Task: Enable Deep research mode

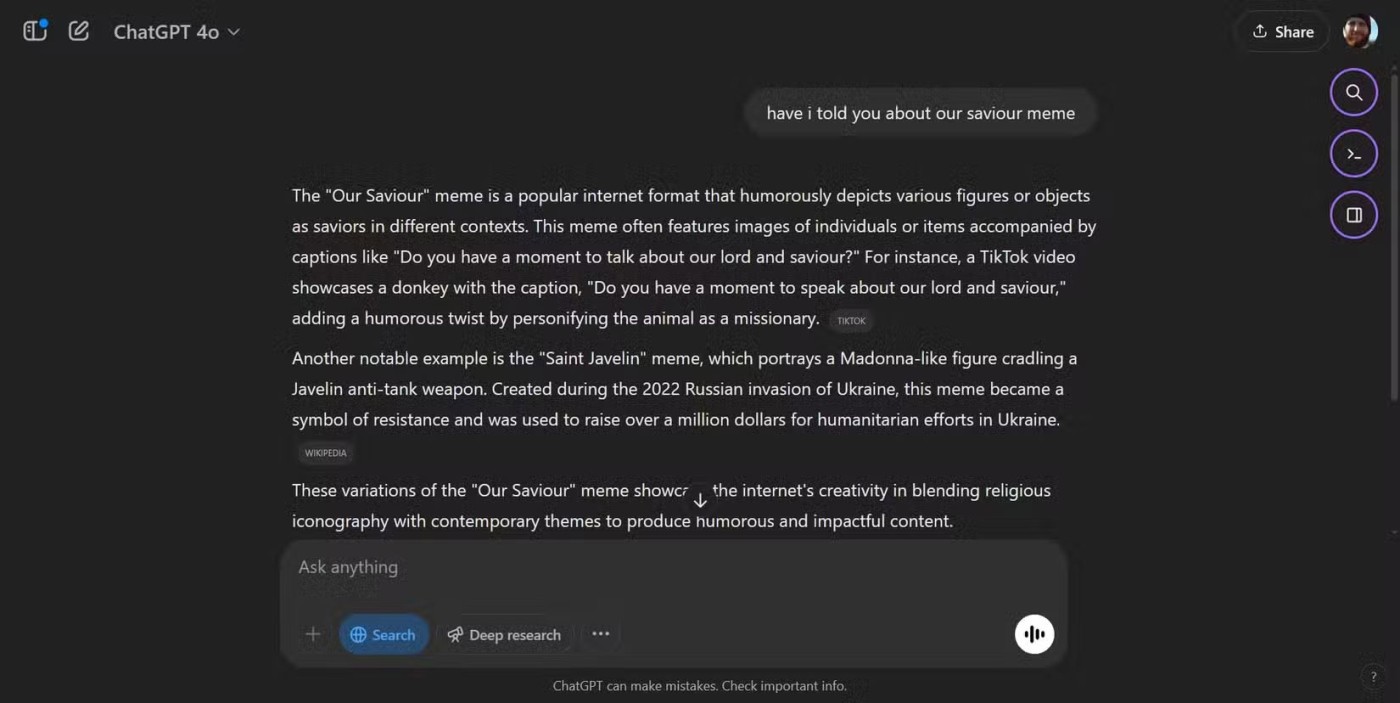Action: (504, 634)
